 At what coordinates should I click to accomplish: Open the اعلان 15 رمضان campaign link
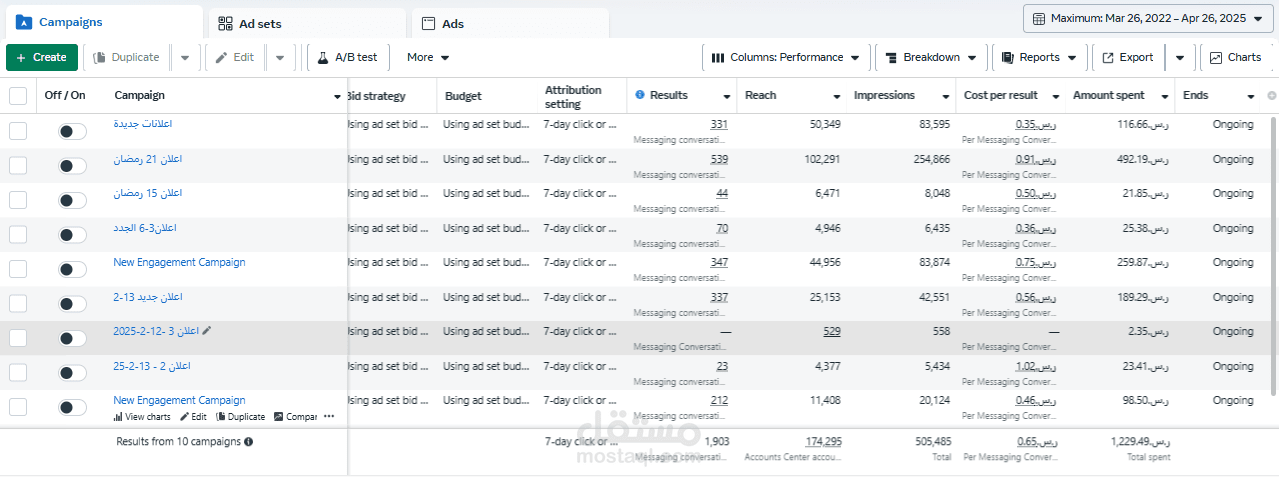click(148, 193)
